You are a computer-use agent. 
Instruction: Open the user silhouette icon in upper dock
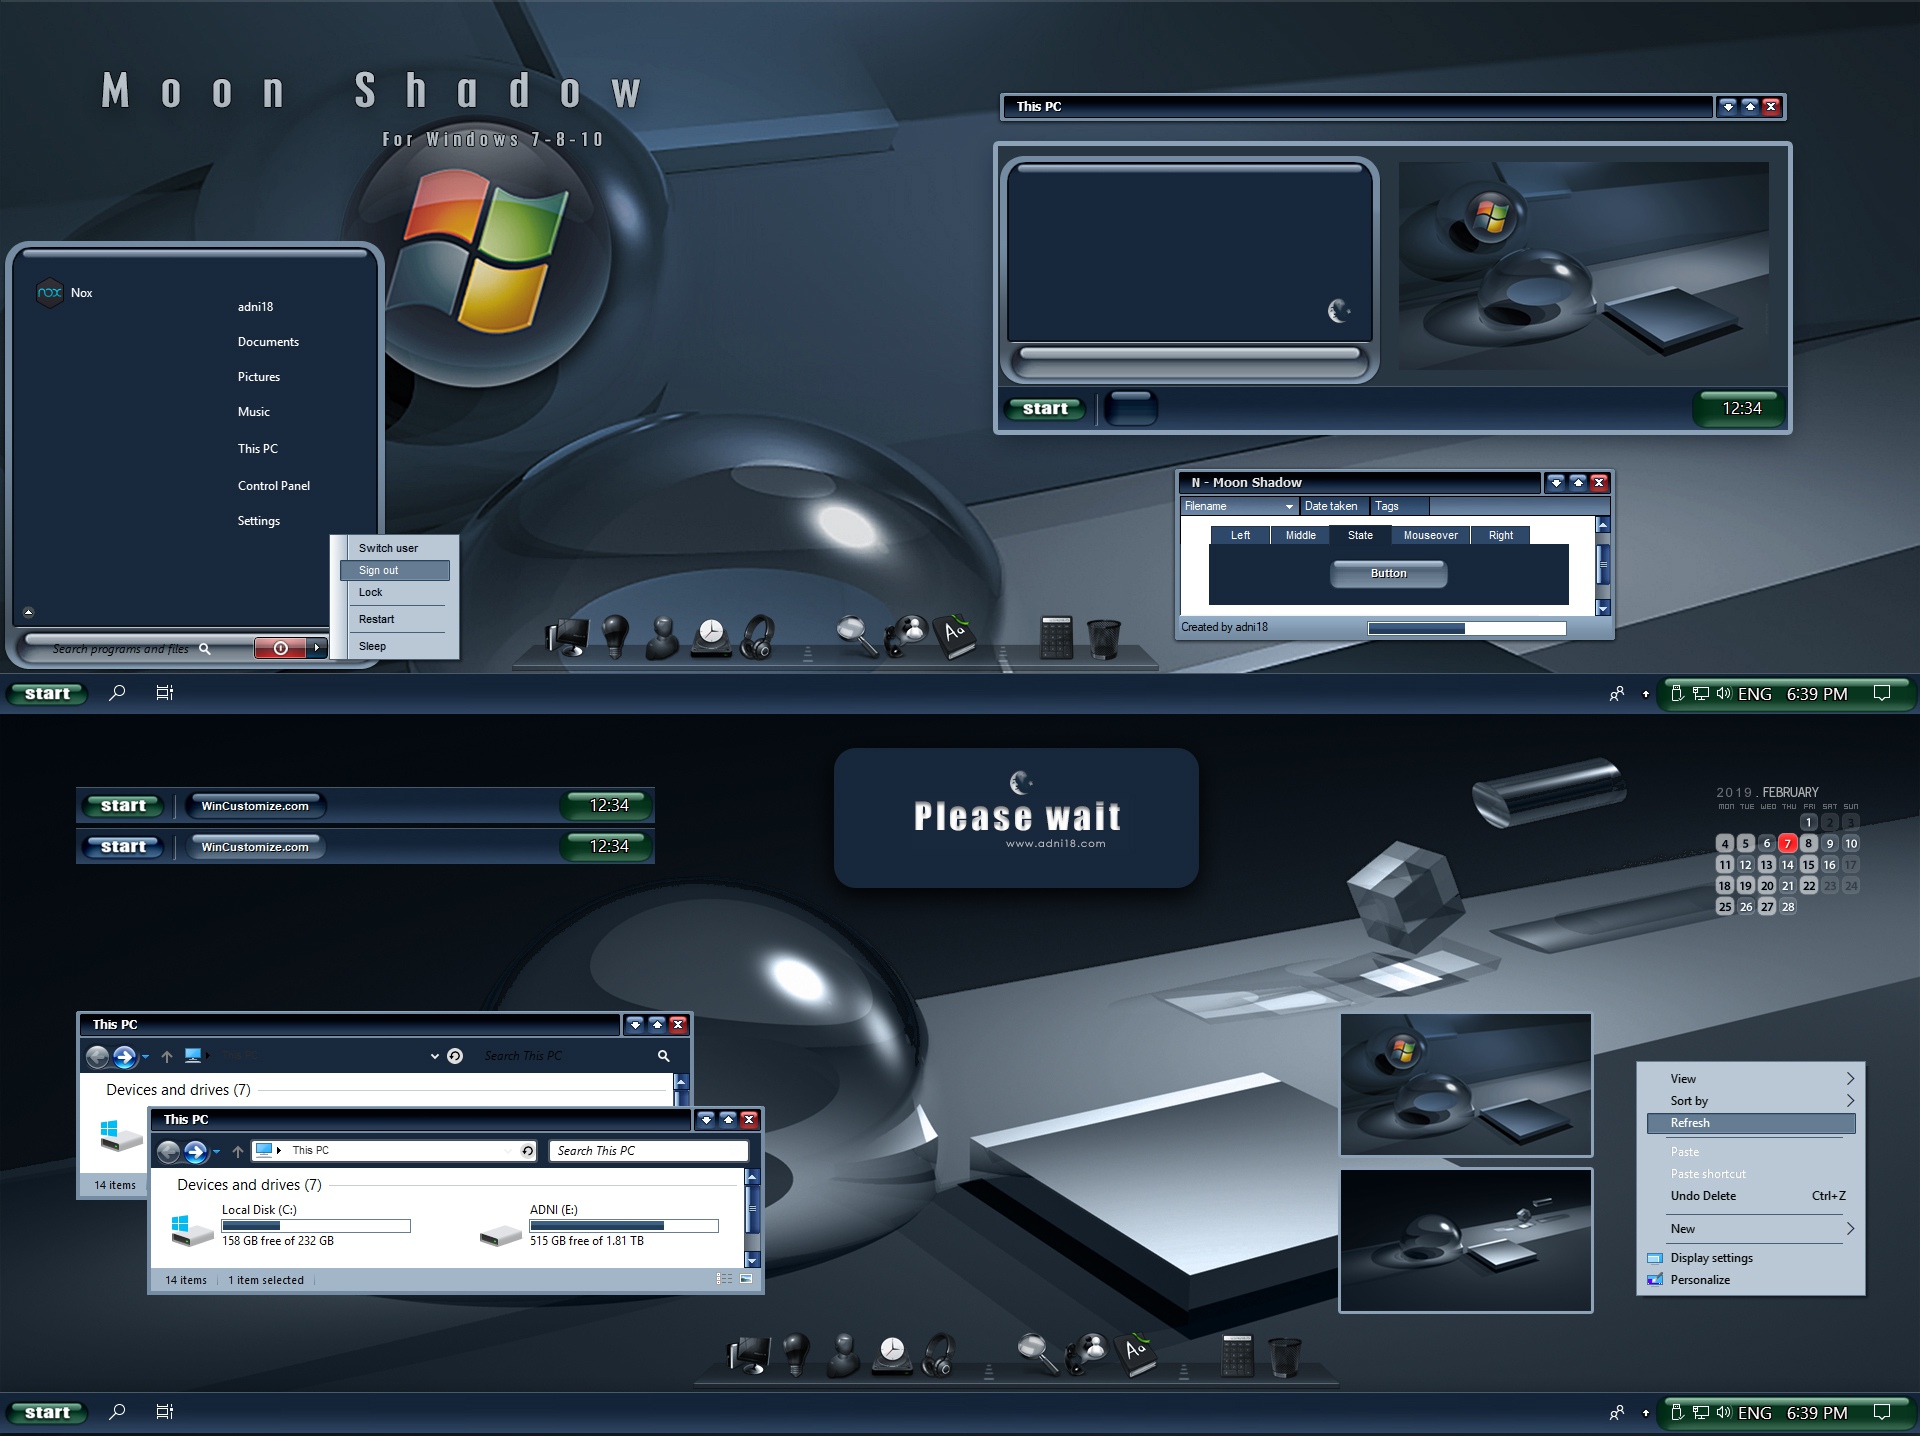click(x=662, y=637)
